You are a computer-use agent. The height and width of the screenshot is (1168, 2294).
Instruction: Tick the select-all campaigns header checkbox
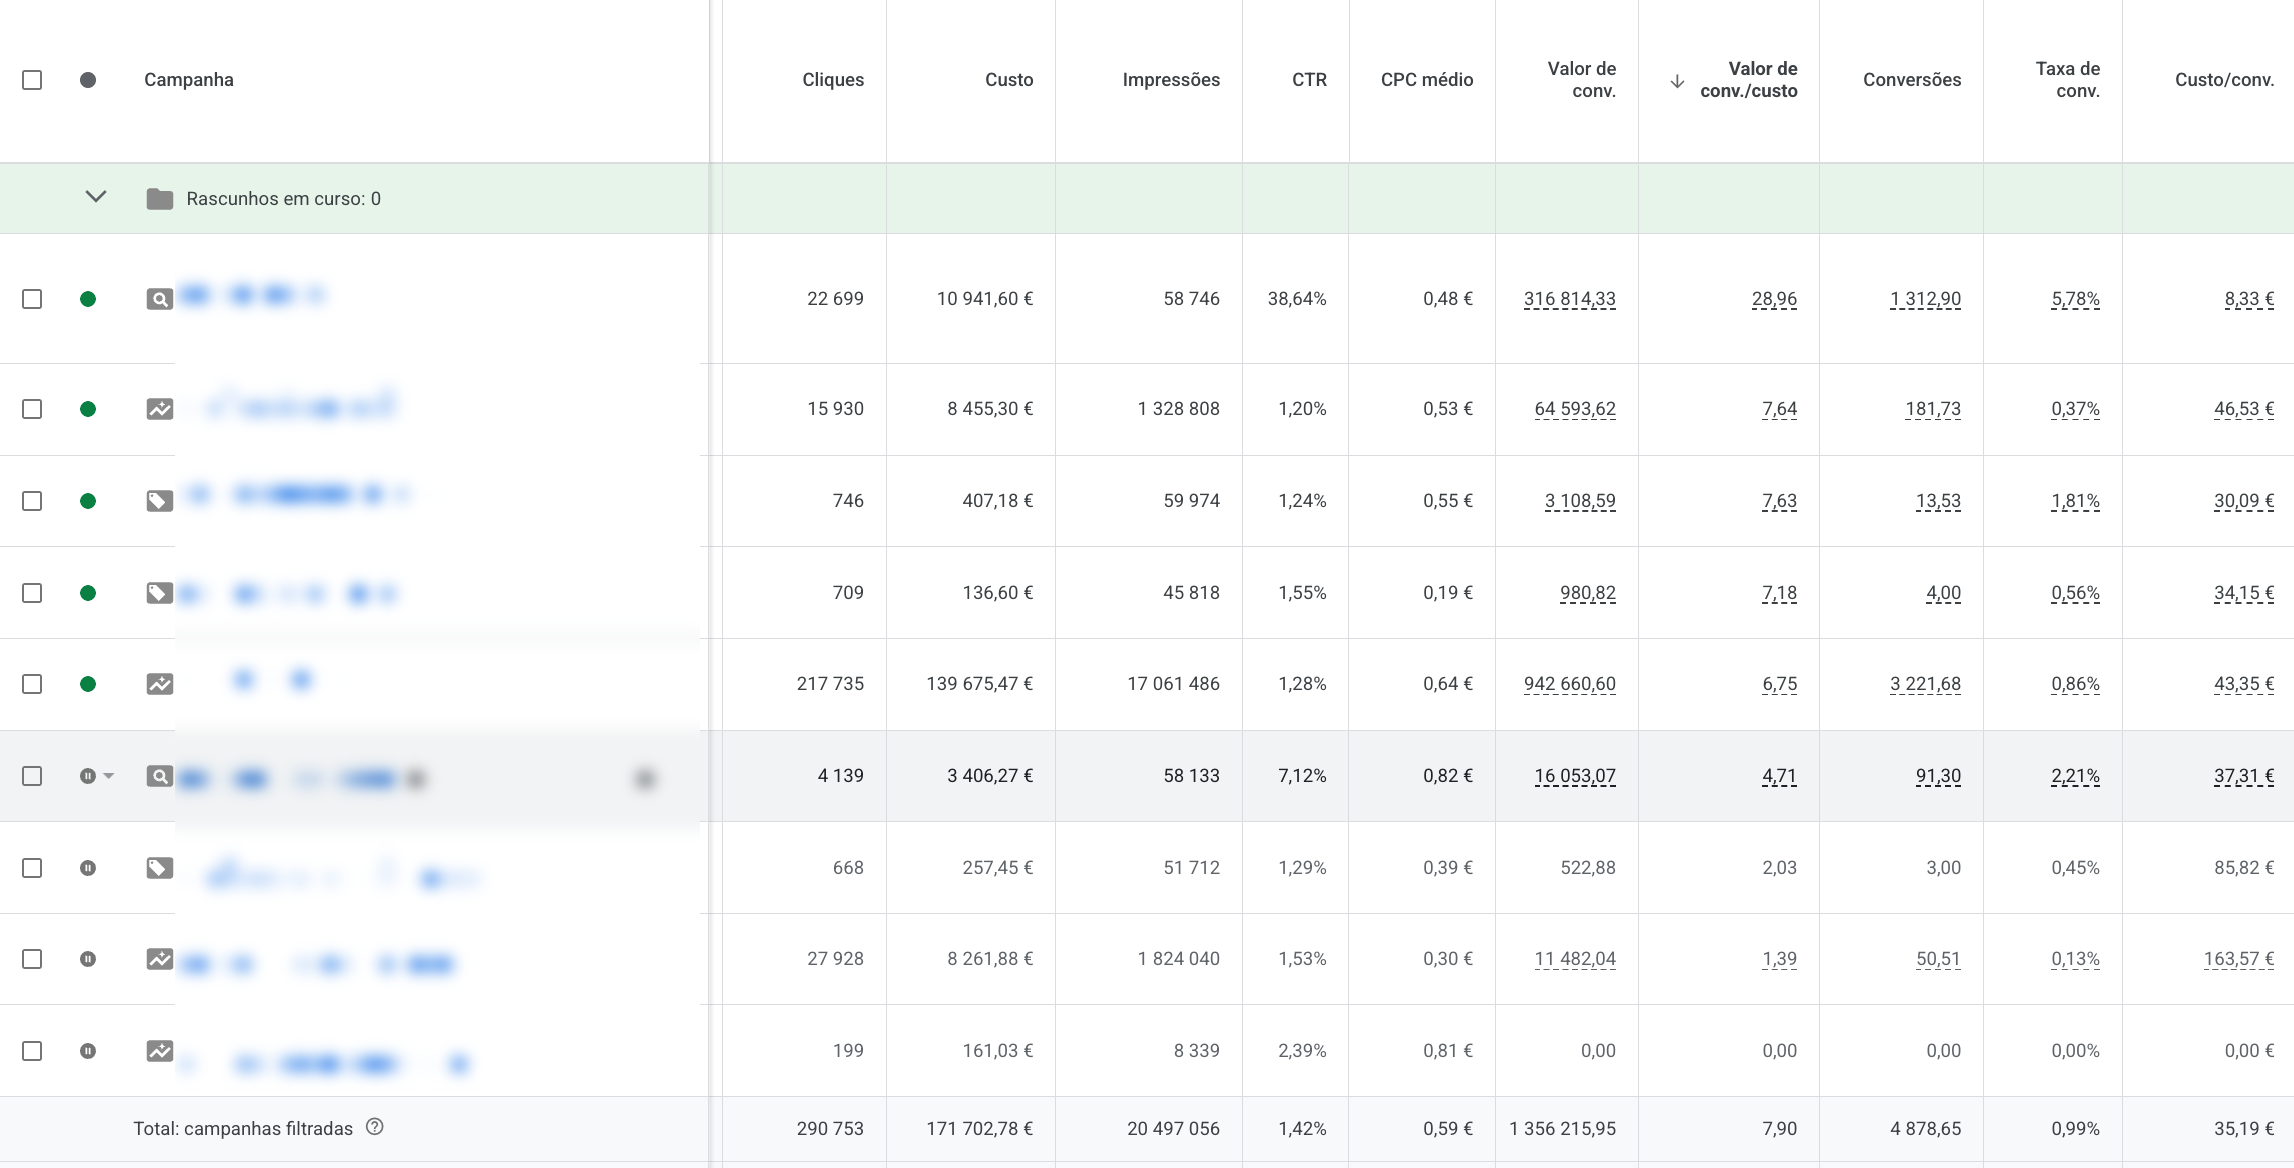coord(32,80)
